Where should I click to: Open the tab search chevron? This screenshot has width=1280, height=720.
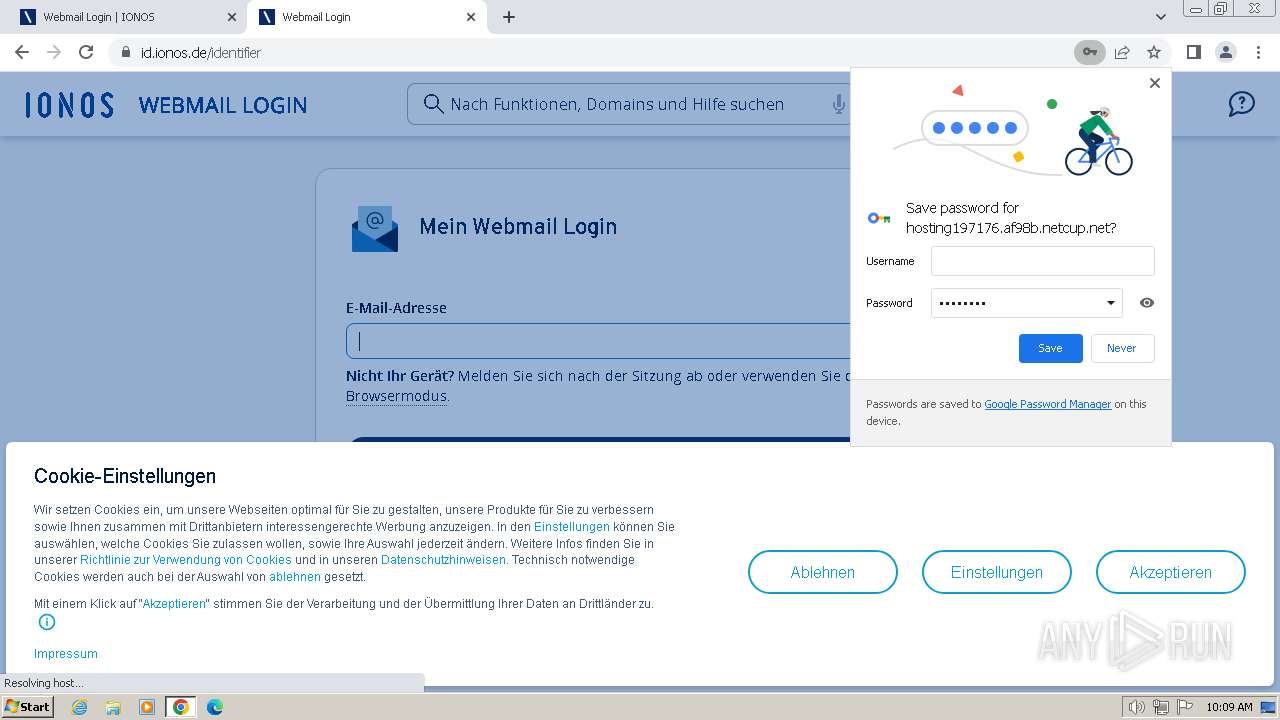coord(1160,17)
